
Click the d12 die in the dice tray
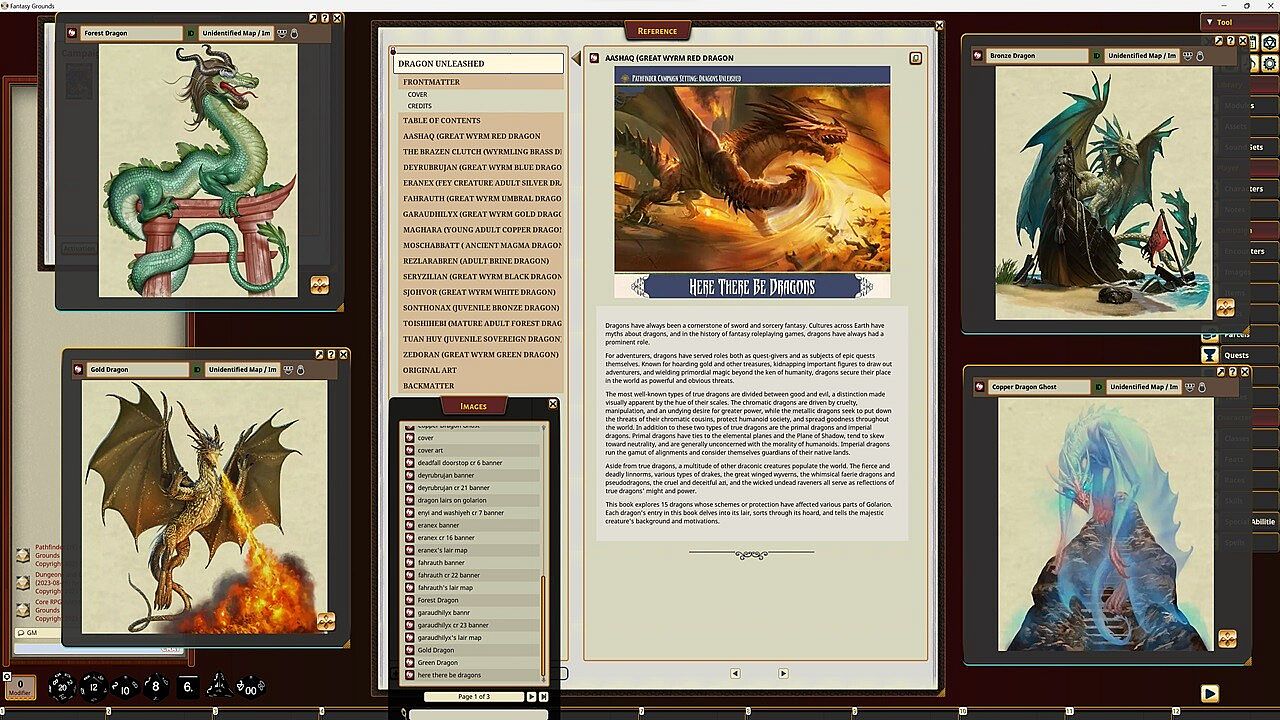coord(93,687)
